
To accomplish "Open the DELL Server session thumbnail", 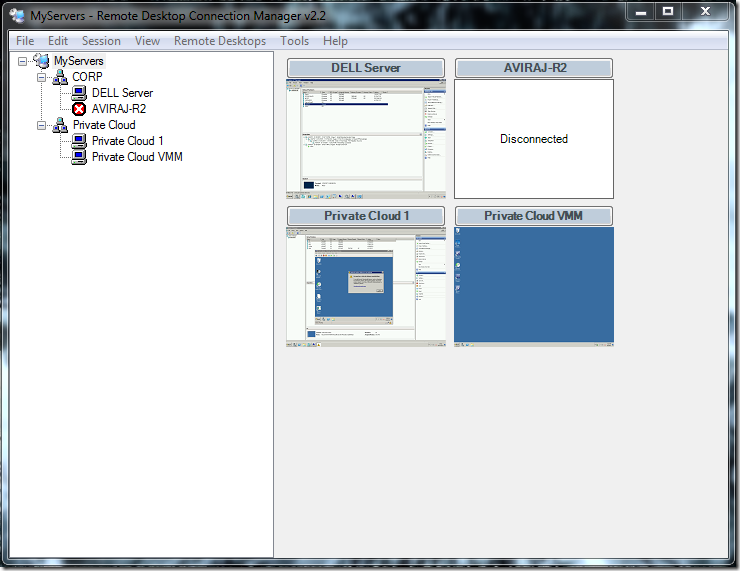I will pyautogui.click(x=366, y=139).
